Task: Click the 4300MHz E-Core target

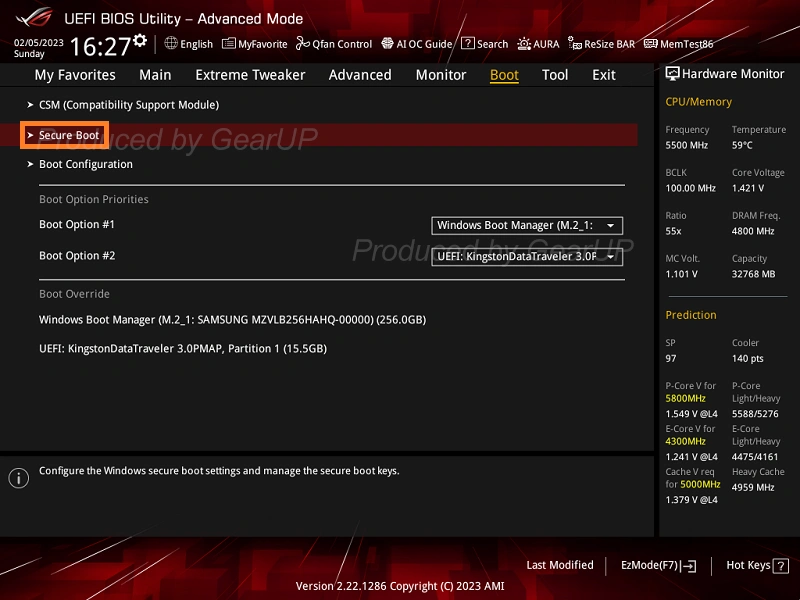Action: 685,441
